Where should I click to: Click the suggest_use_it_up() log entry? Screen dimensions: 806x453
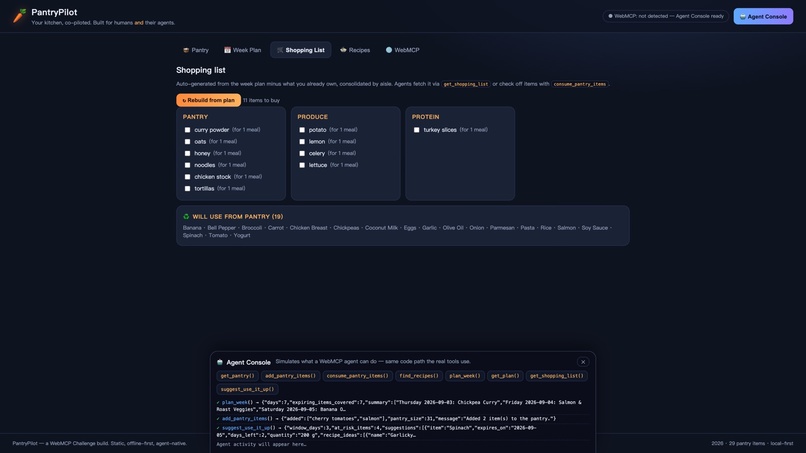(x=402, y=431)
